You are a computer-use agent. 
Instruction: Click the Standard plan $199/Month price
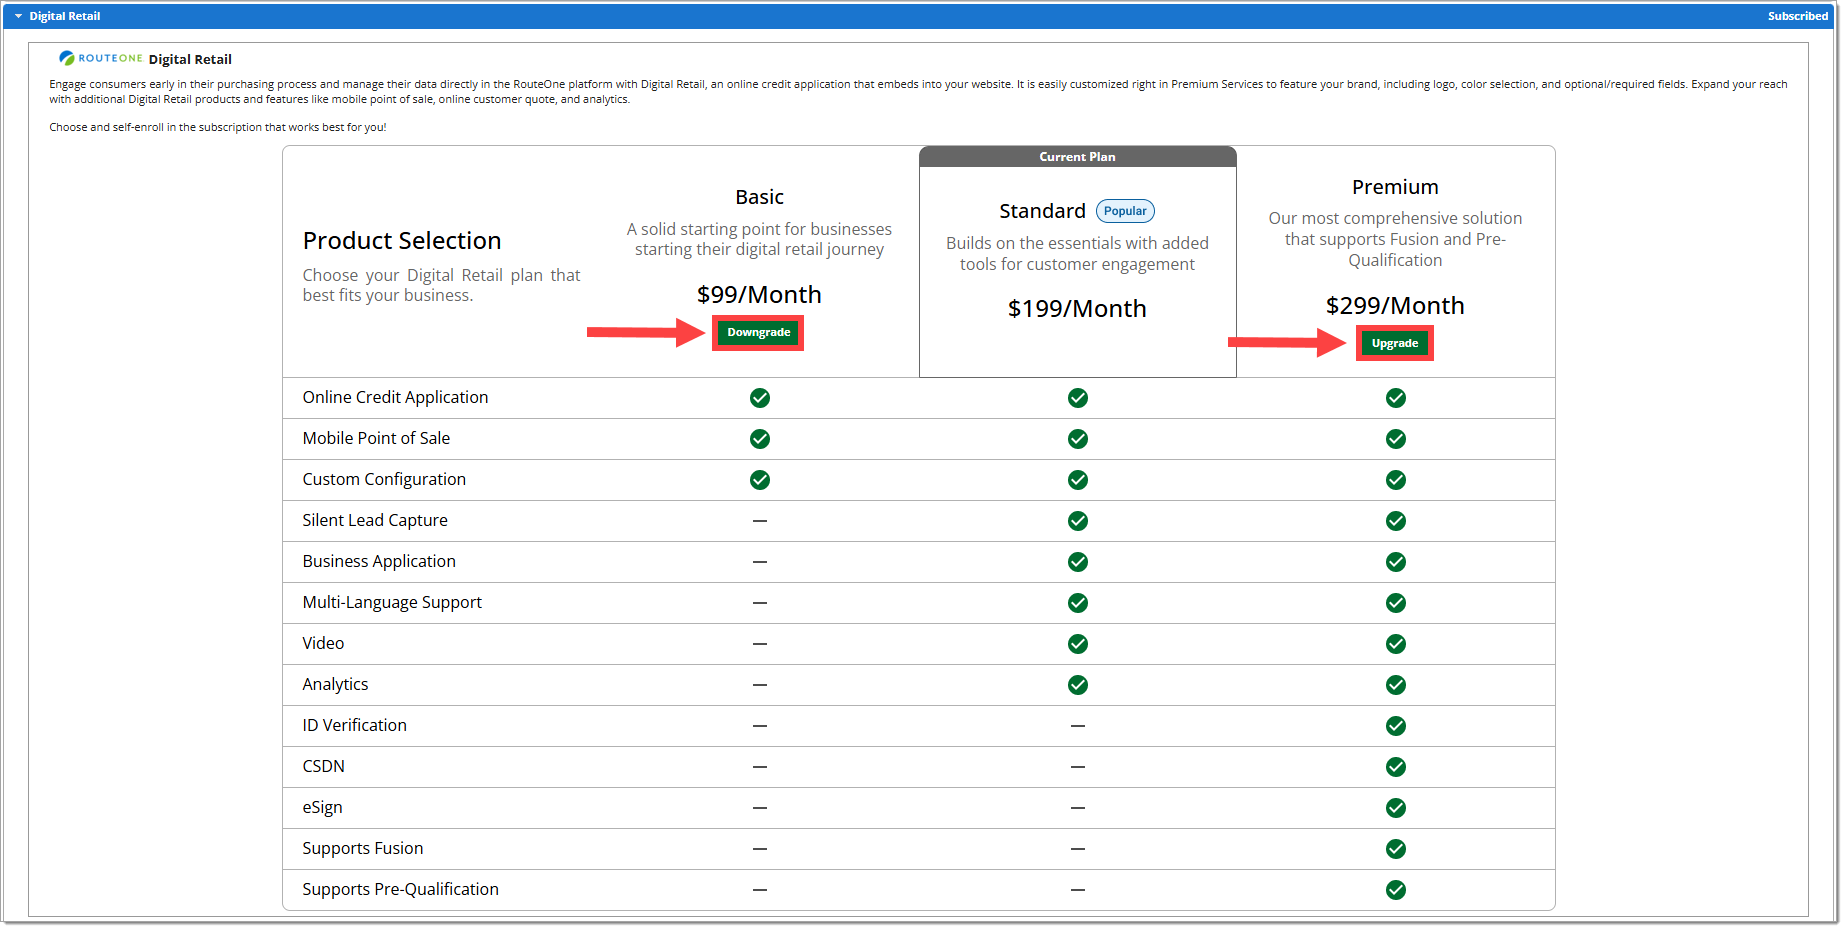pos(1077,309)
